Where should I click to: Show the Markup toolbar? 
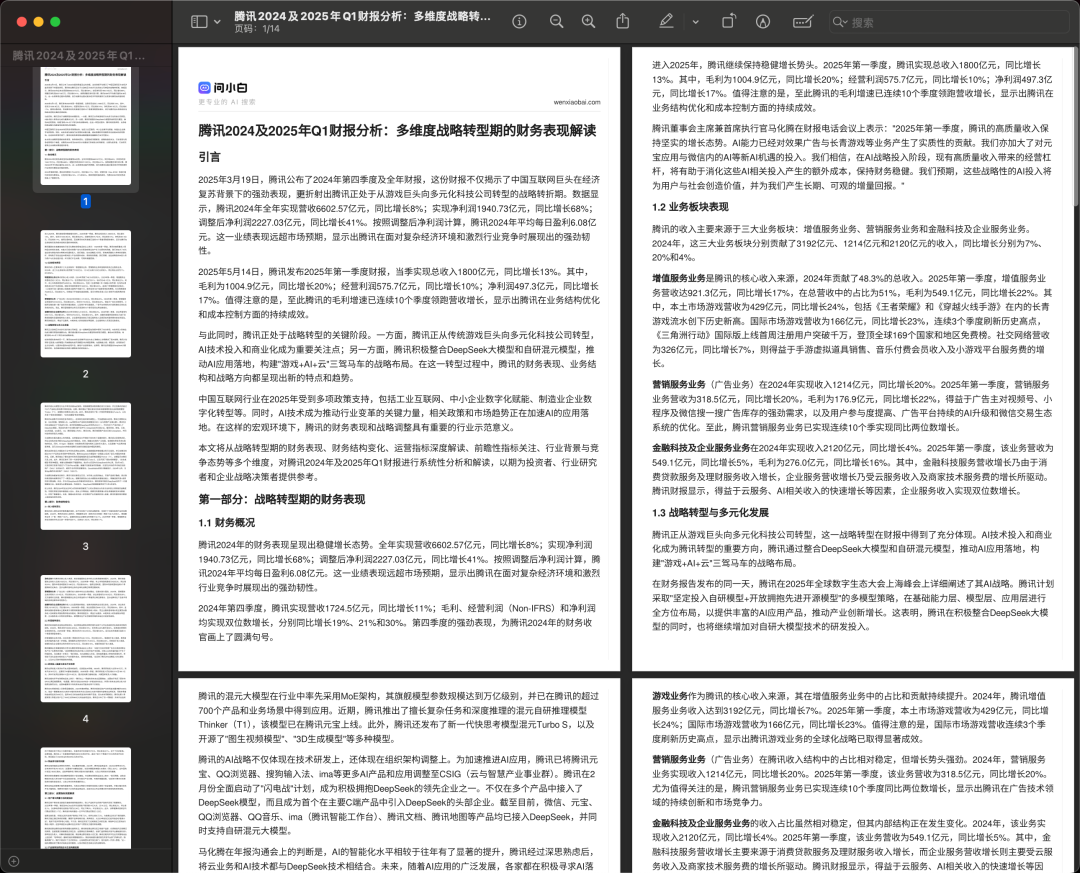762,22
